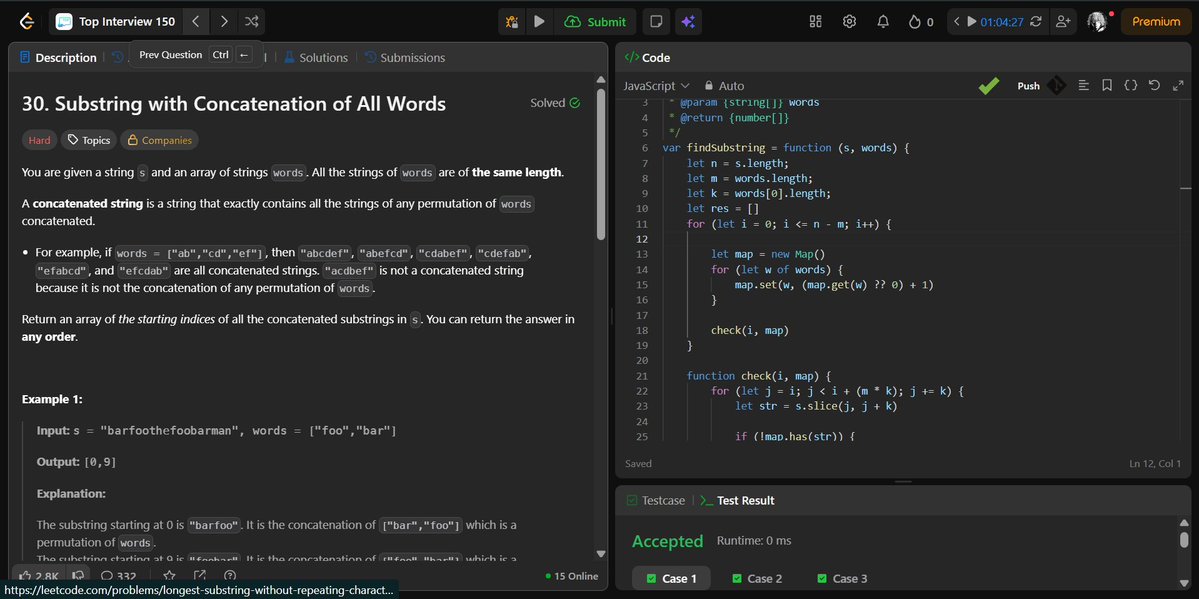Click the Premium button
Image resolution: width=1199 pixels, height=599 pixels.
click(1156, 21)
